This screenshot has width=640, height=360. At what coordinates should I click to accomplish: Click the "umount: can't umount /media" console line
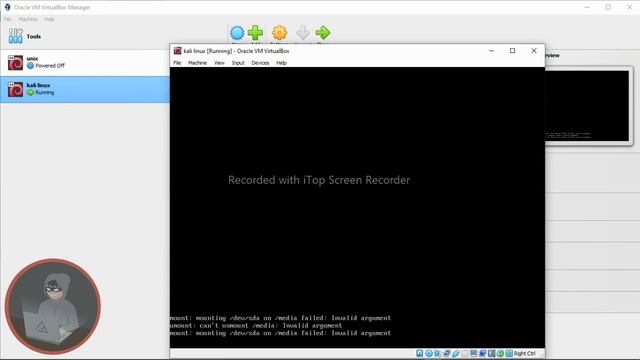point(256,325)
